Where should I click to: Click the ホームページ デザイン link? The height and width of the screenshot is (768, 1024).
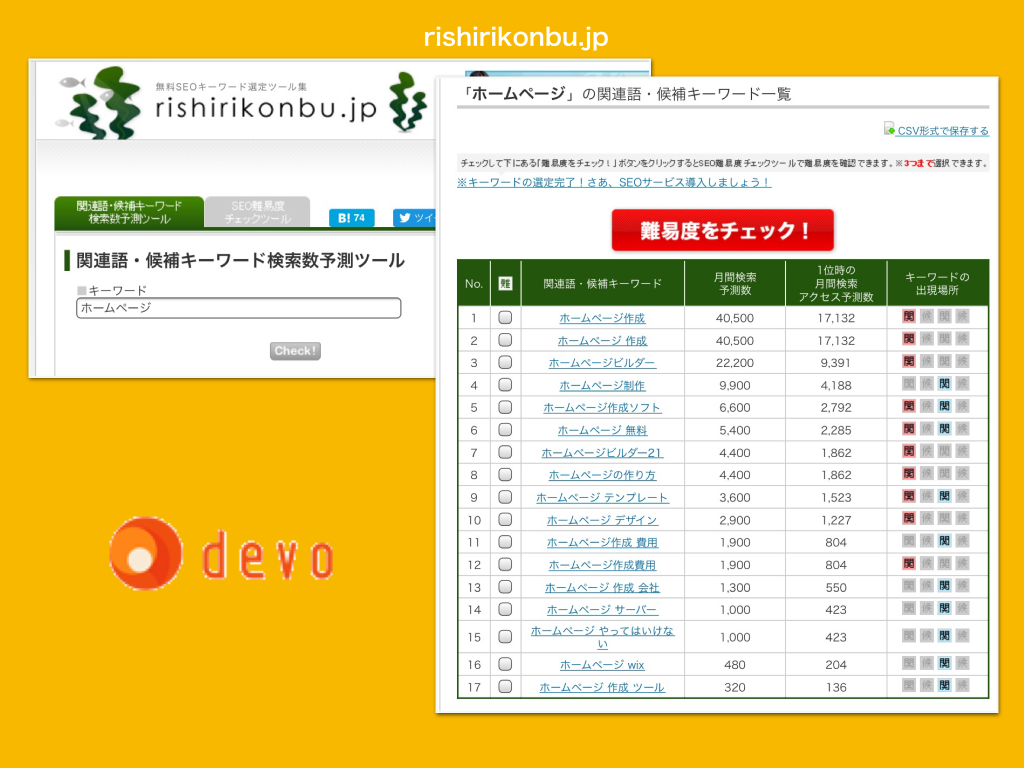(602, 520)
